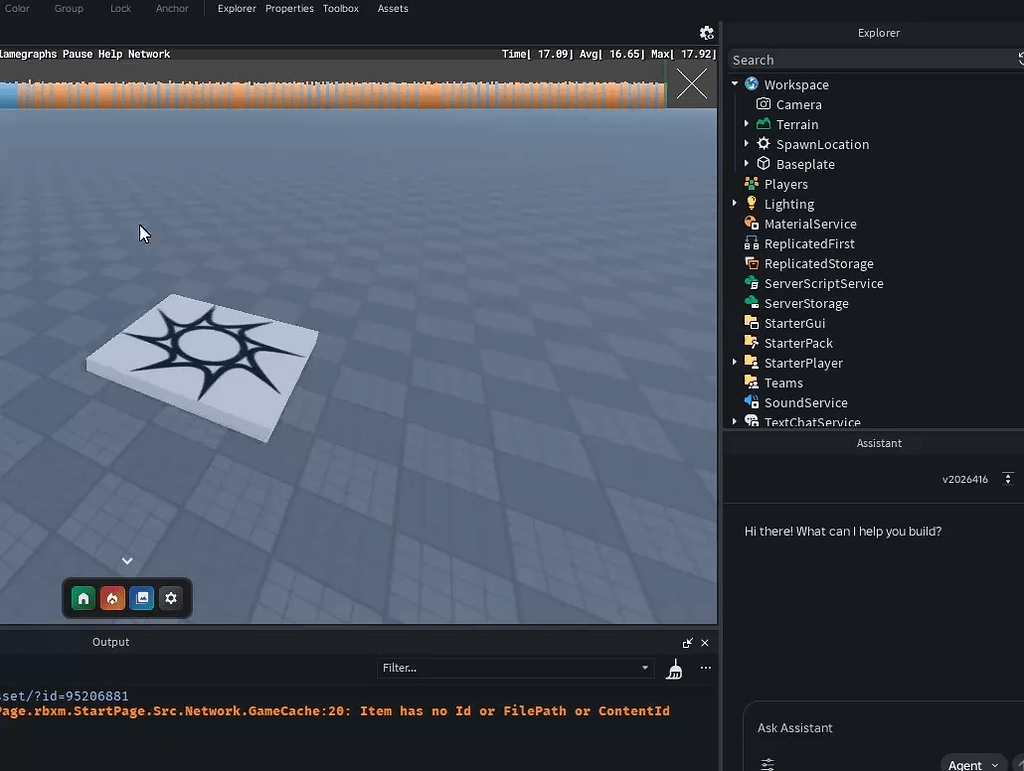Viewport: 1024px width, 771px height.
Task: Clear the Output window with broom icon
Action: click(x=675, y=669)
